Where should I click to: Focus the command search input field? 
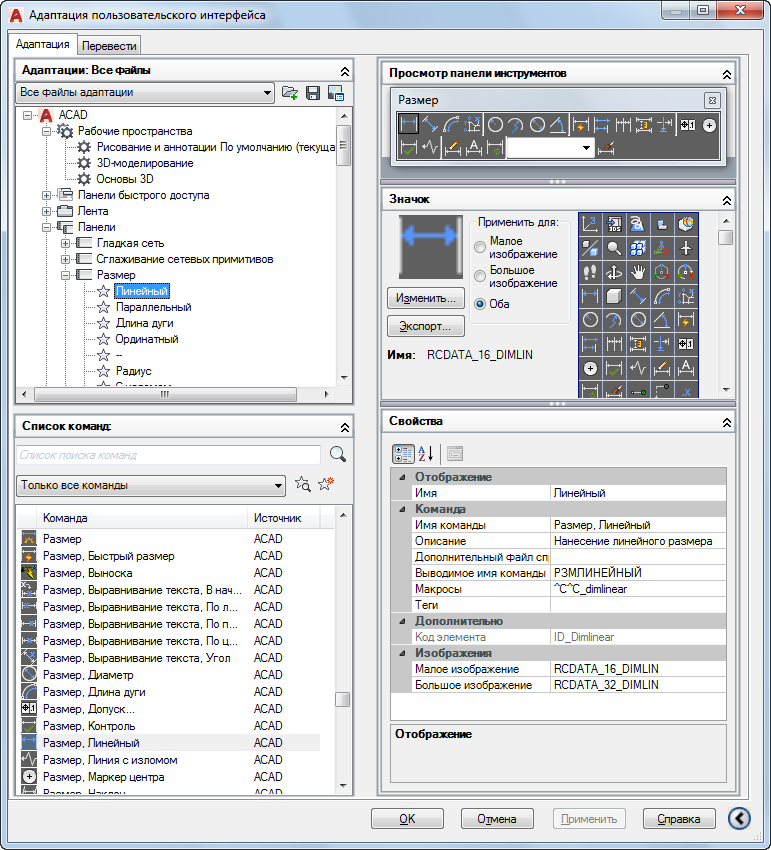(169, 455)
